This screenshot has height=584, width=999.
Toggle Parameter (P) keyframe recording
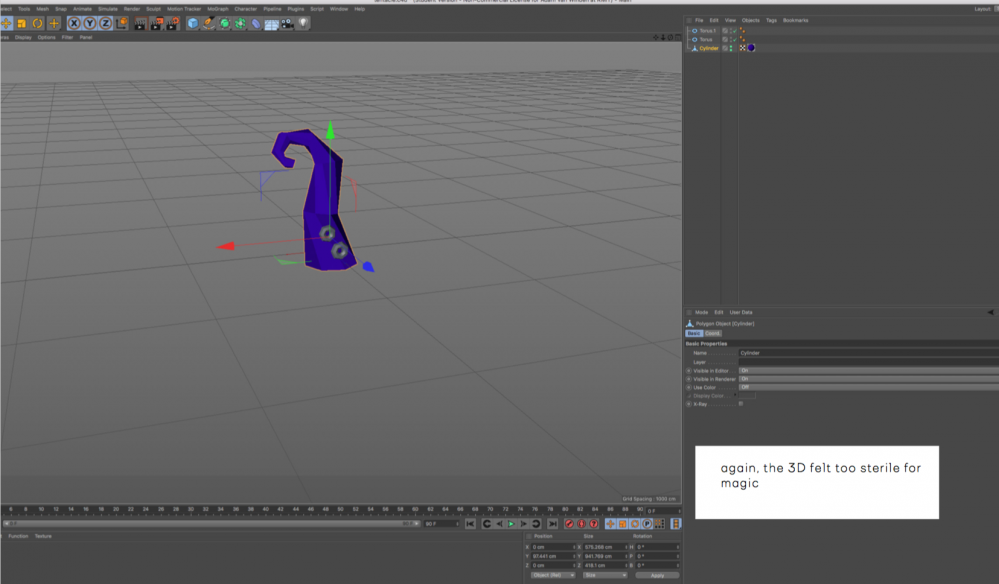pos(647,523)
